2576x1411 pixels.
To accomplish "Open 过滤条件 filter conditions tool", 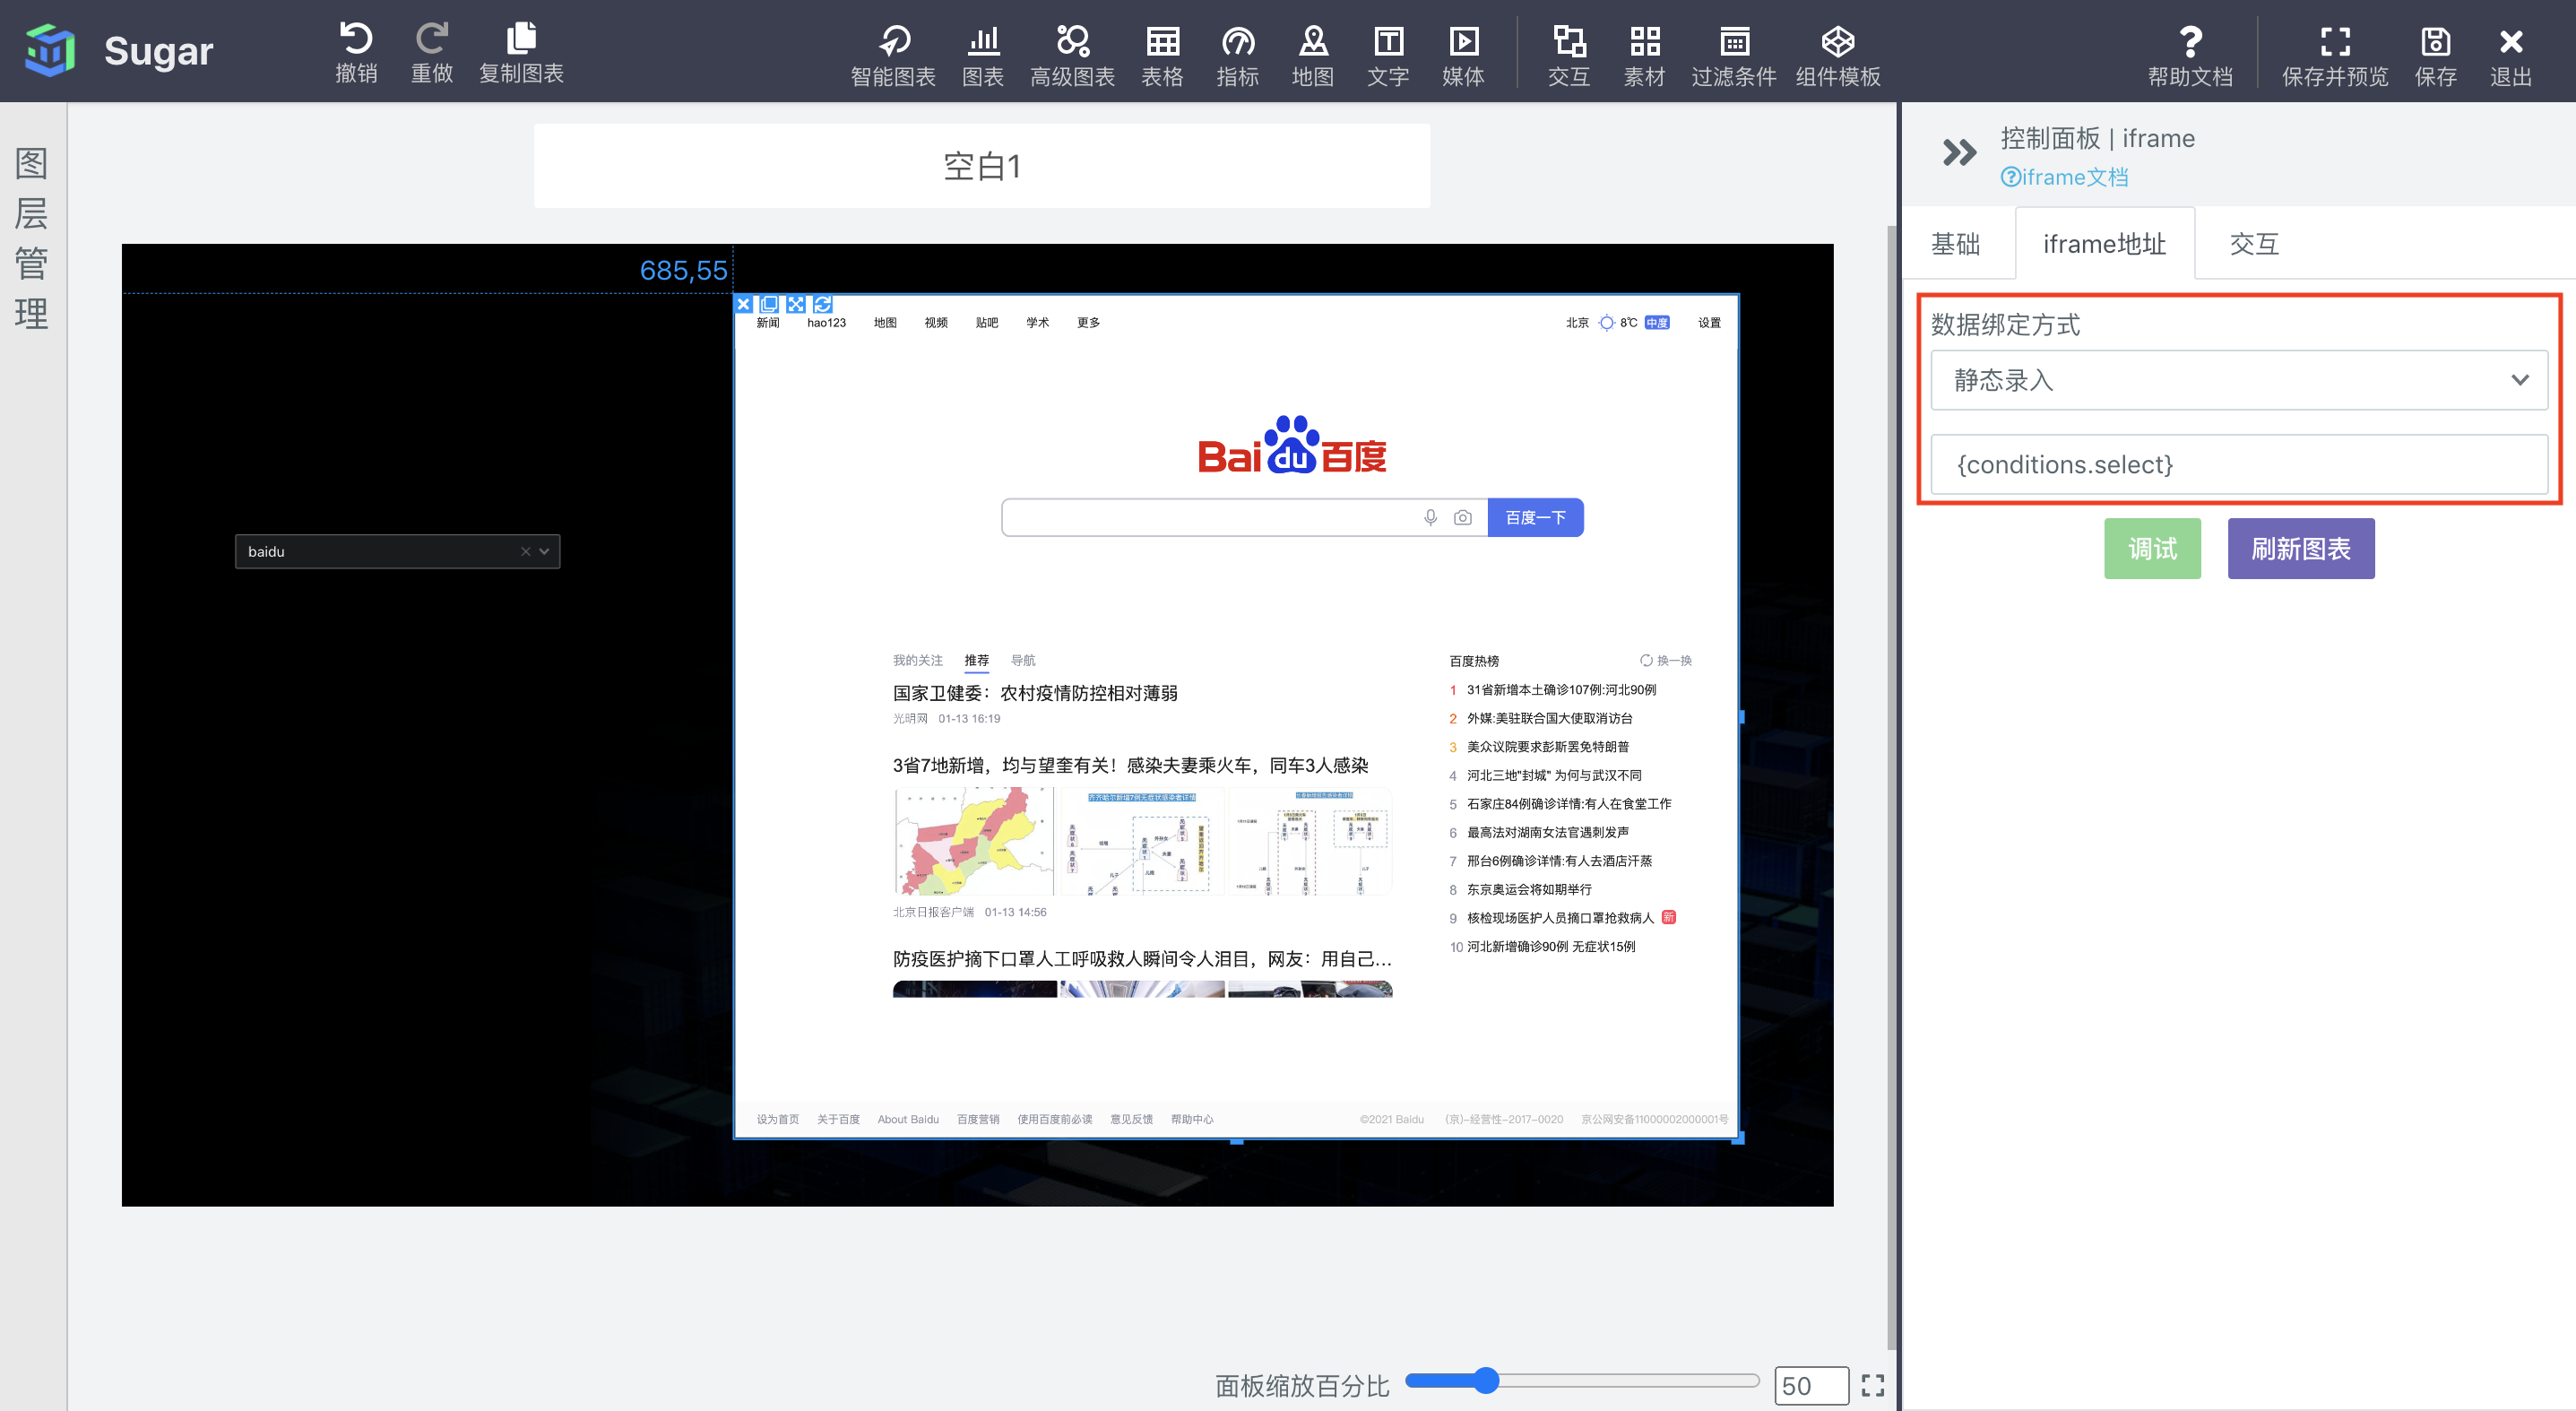I will click(1734, 55).
